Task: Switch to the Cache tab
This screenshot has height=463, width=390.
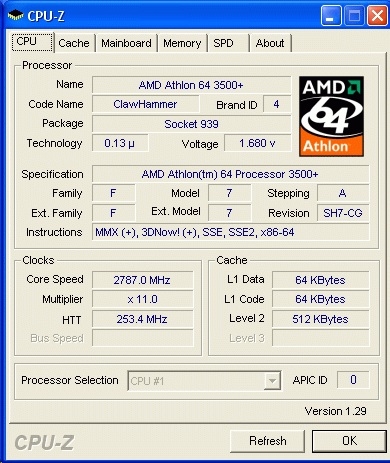Action: click(74, 43)
